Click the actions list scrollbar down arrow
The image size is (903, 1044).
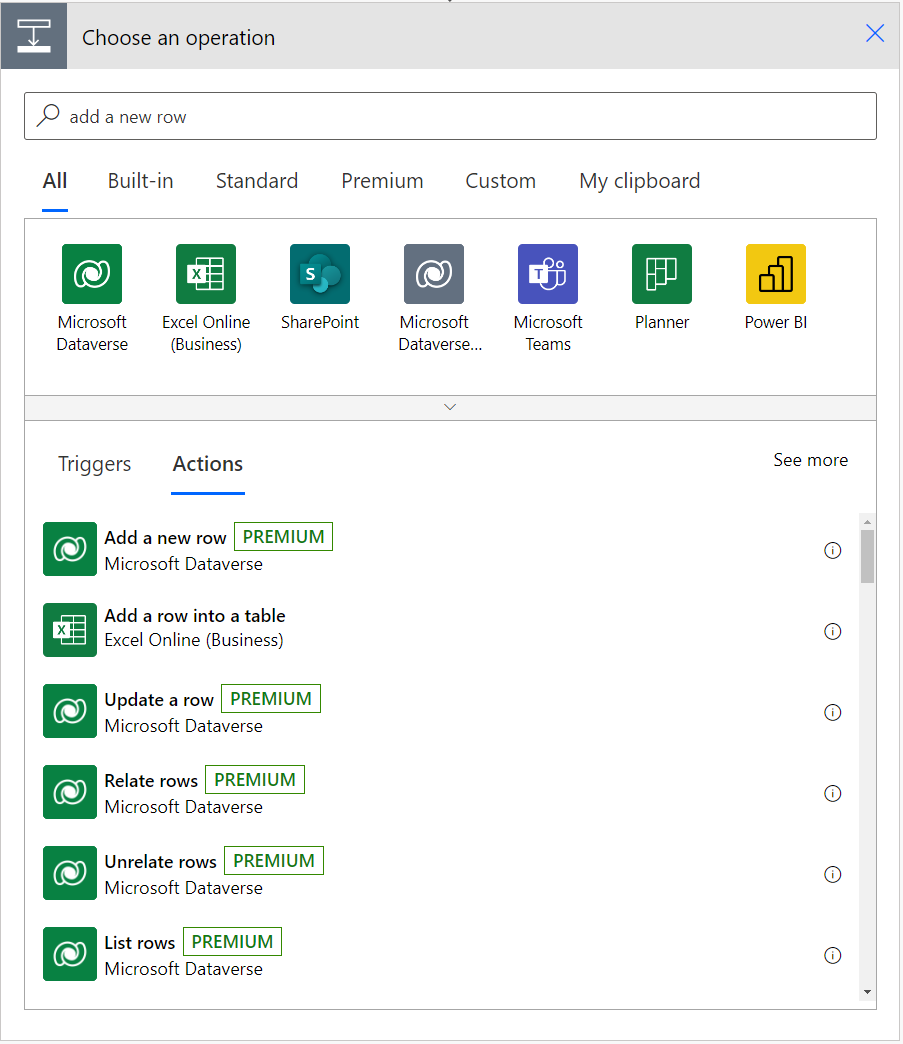[x=867, y=991]
